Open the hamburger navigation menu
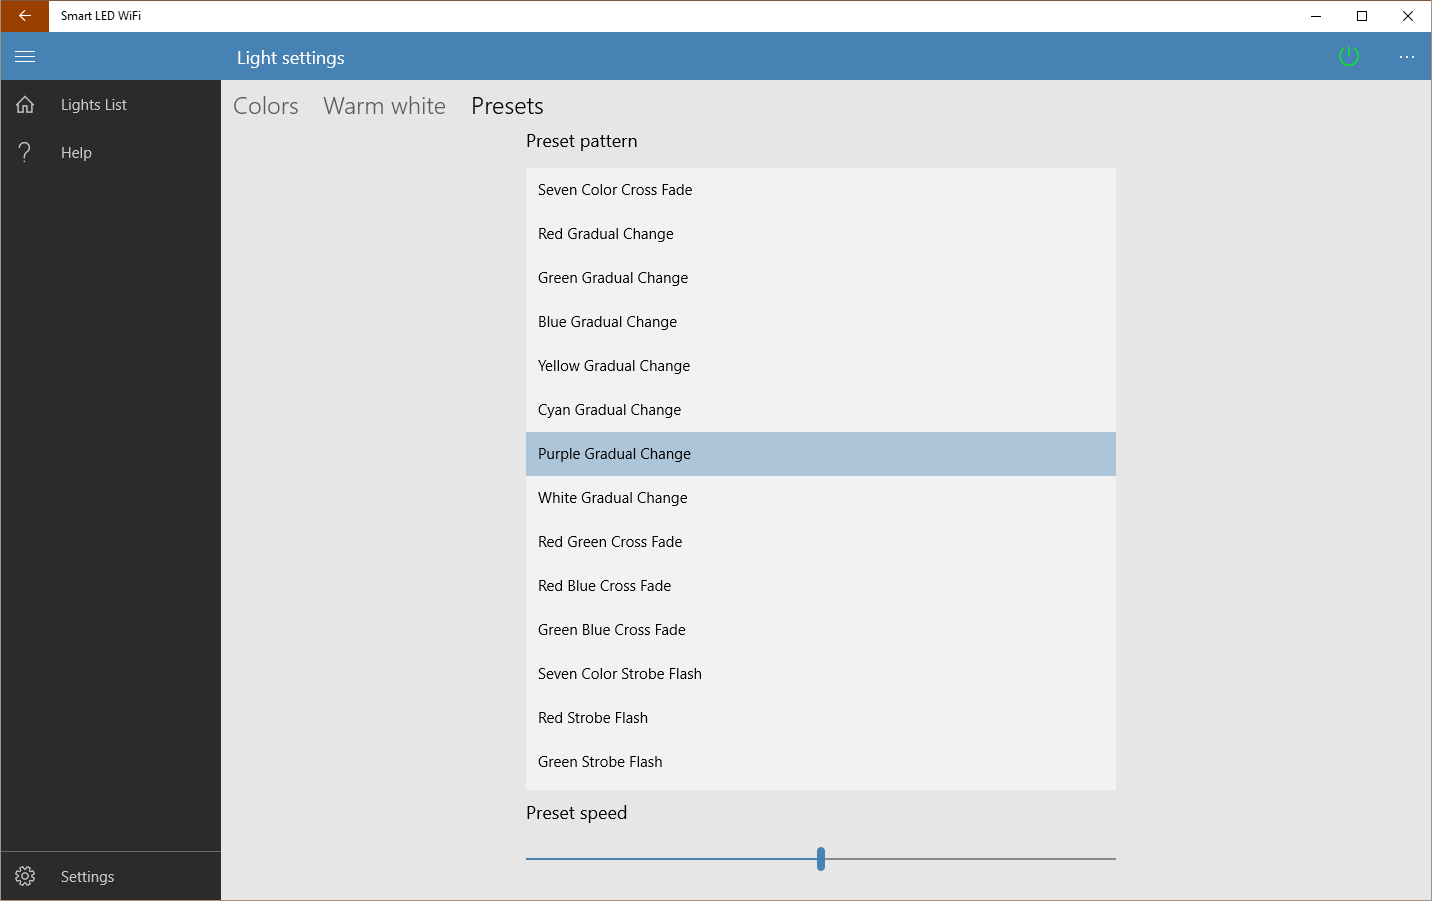The width and height of the screenshot is (1432, 901). click(x=25, y=57)
